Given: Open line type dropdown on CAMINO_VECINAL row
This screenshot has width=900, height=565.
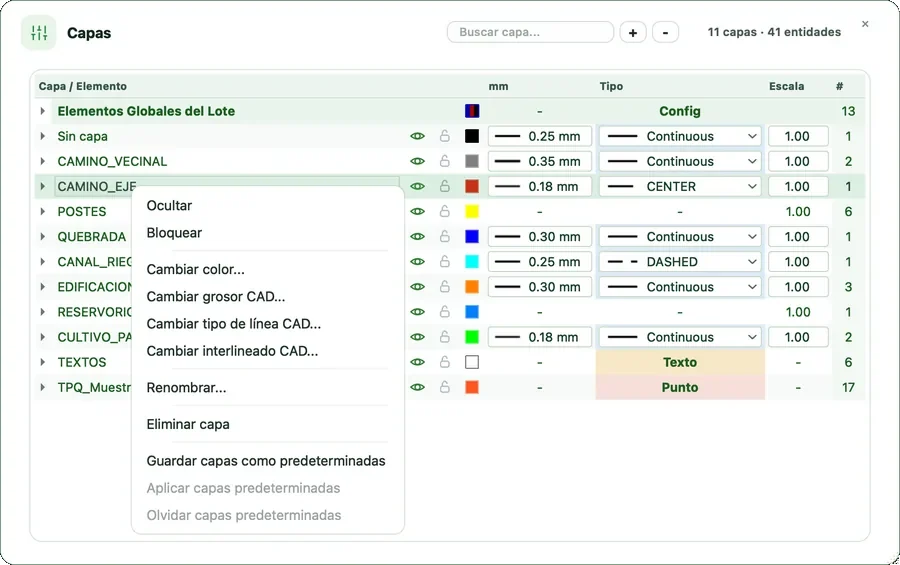Looking at the screenshot, I should 680,161.
